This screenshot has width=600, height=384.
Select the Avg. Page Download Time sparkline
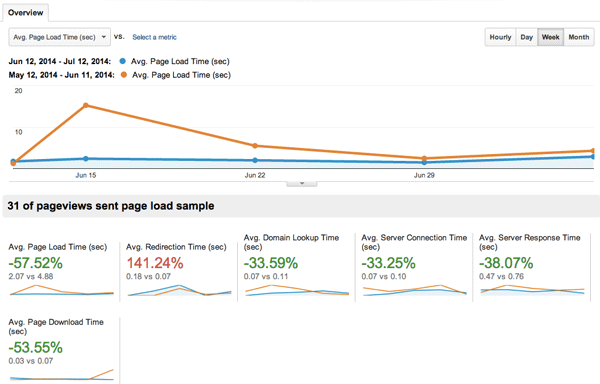click(62, 375)
